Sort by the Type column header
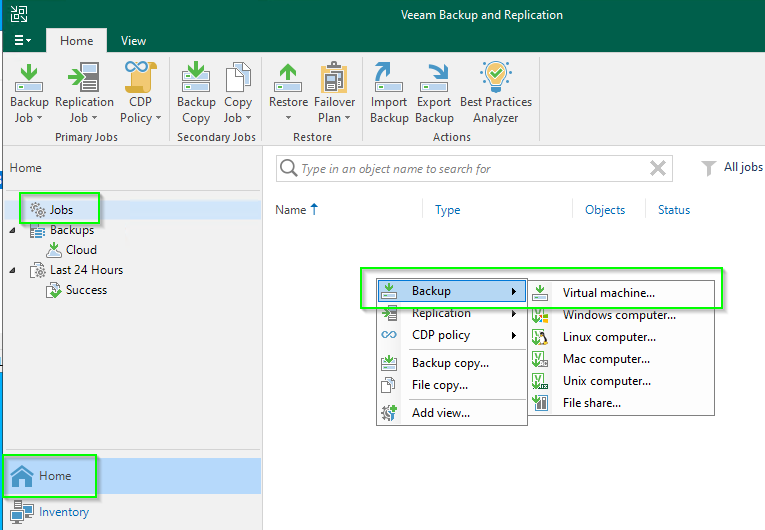The height and width of the screenshot is (530, 765). tap(447, 210)
